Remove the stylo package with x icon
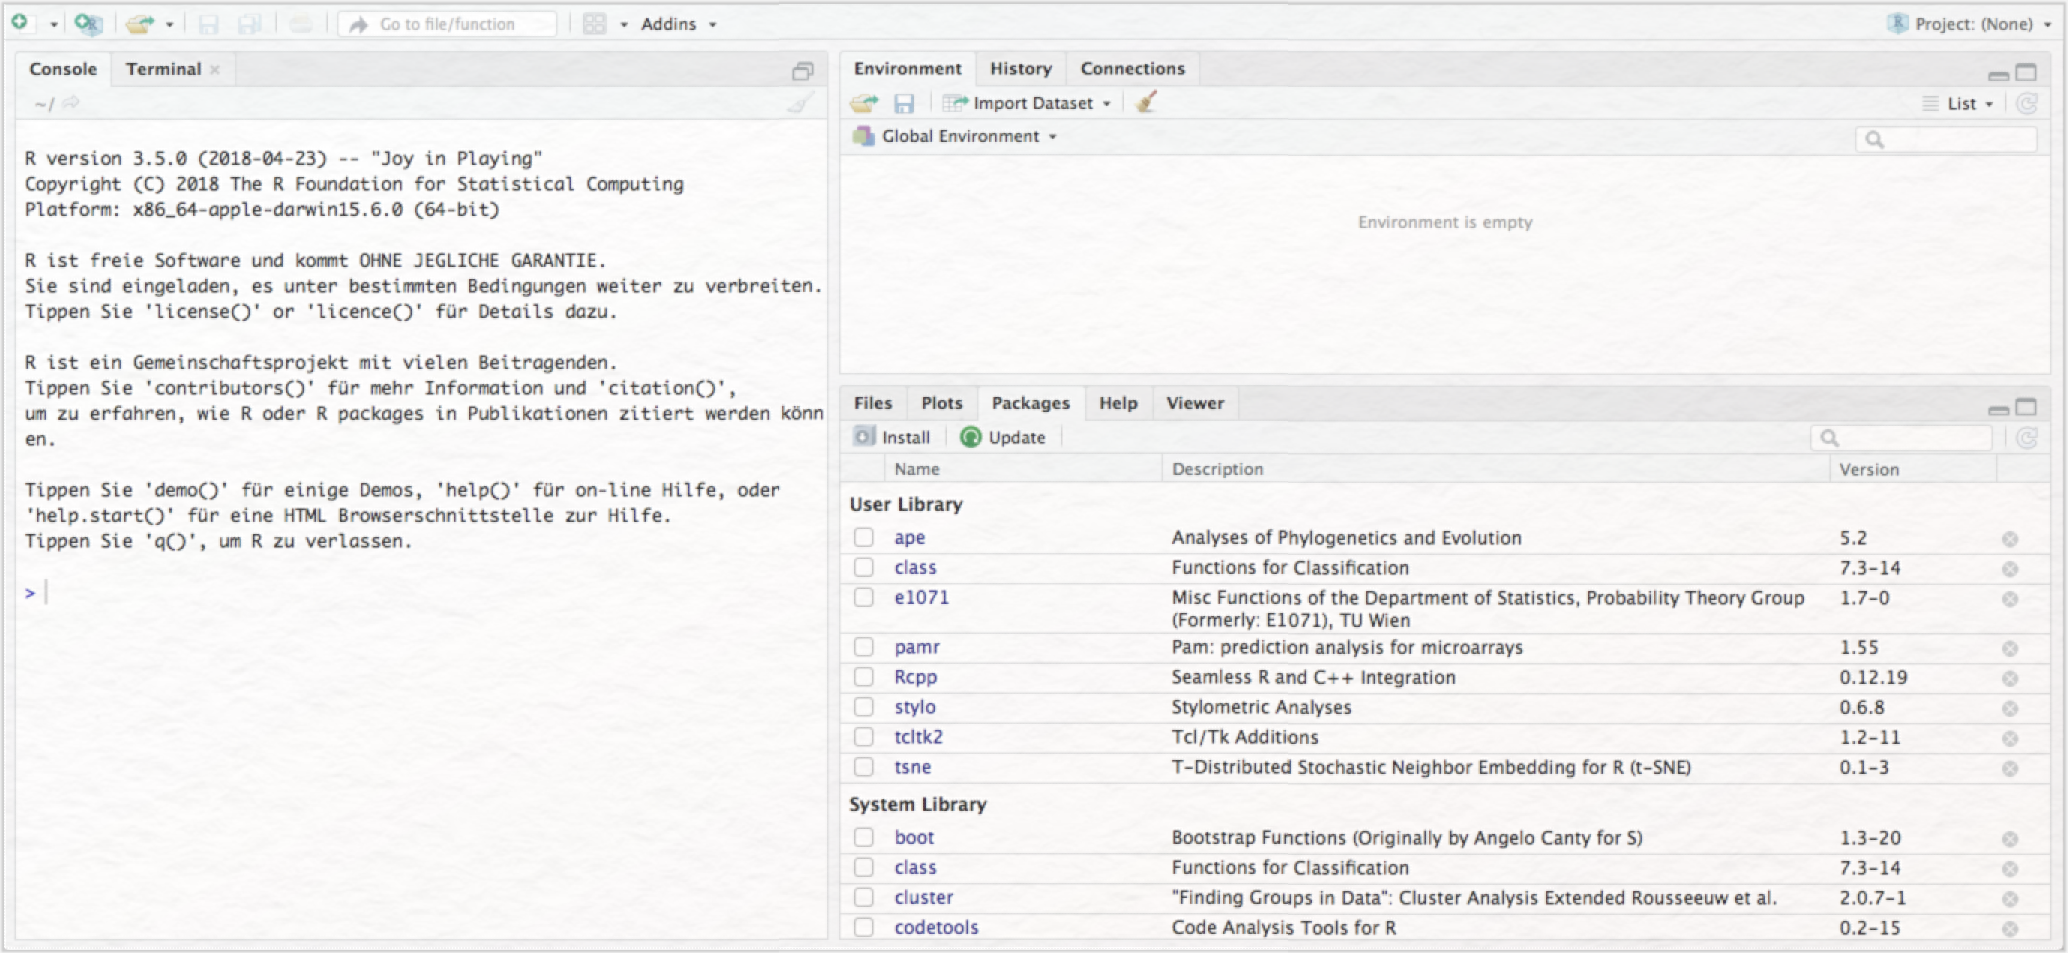This screenshot has width=2068, height=953. [2010, 709]
